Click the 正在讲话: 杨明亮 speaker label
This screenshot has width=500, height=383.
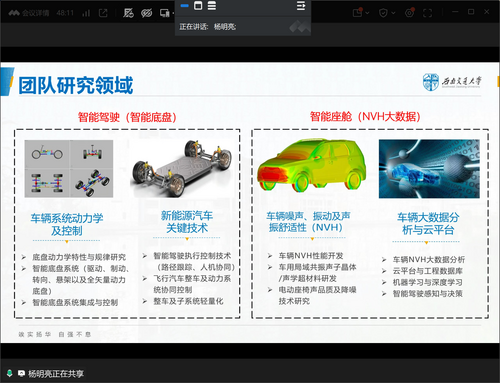coord(208,27)
